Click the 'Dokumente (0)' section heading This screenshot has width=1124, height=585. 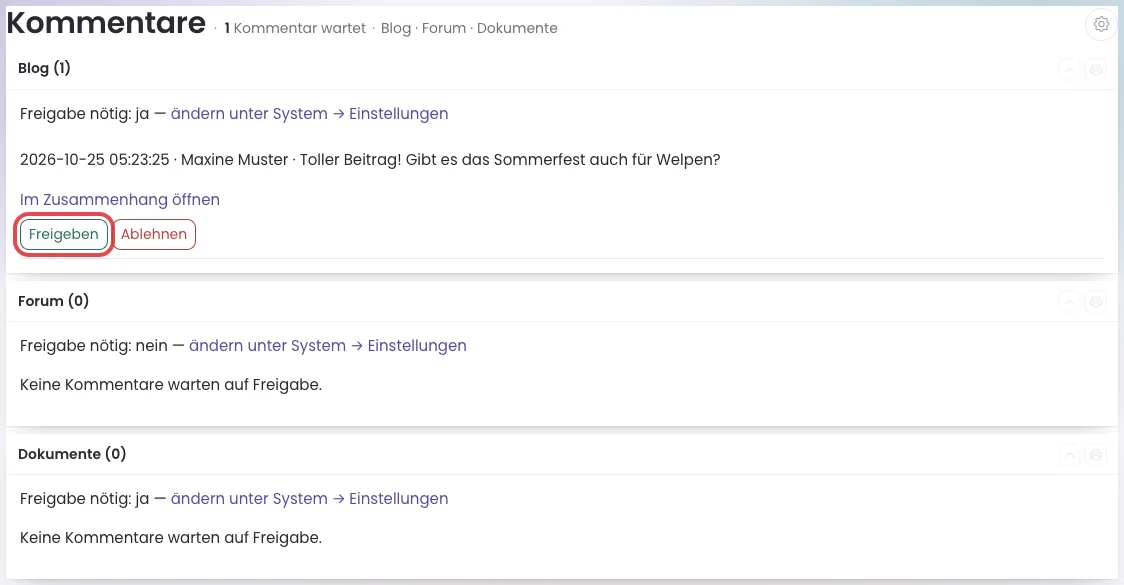pos(72,454)
